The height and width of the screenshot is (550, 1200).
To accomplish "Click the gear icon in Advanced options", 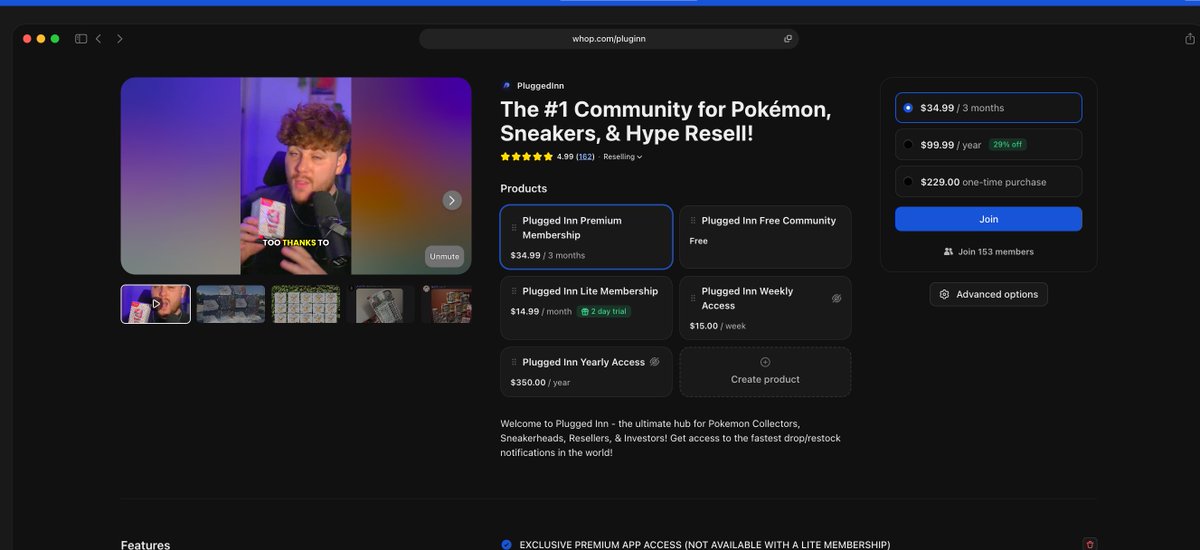I will [944, 294].
